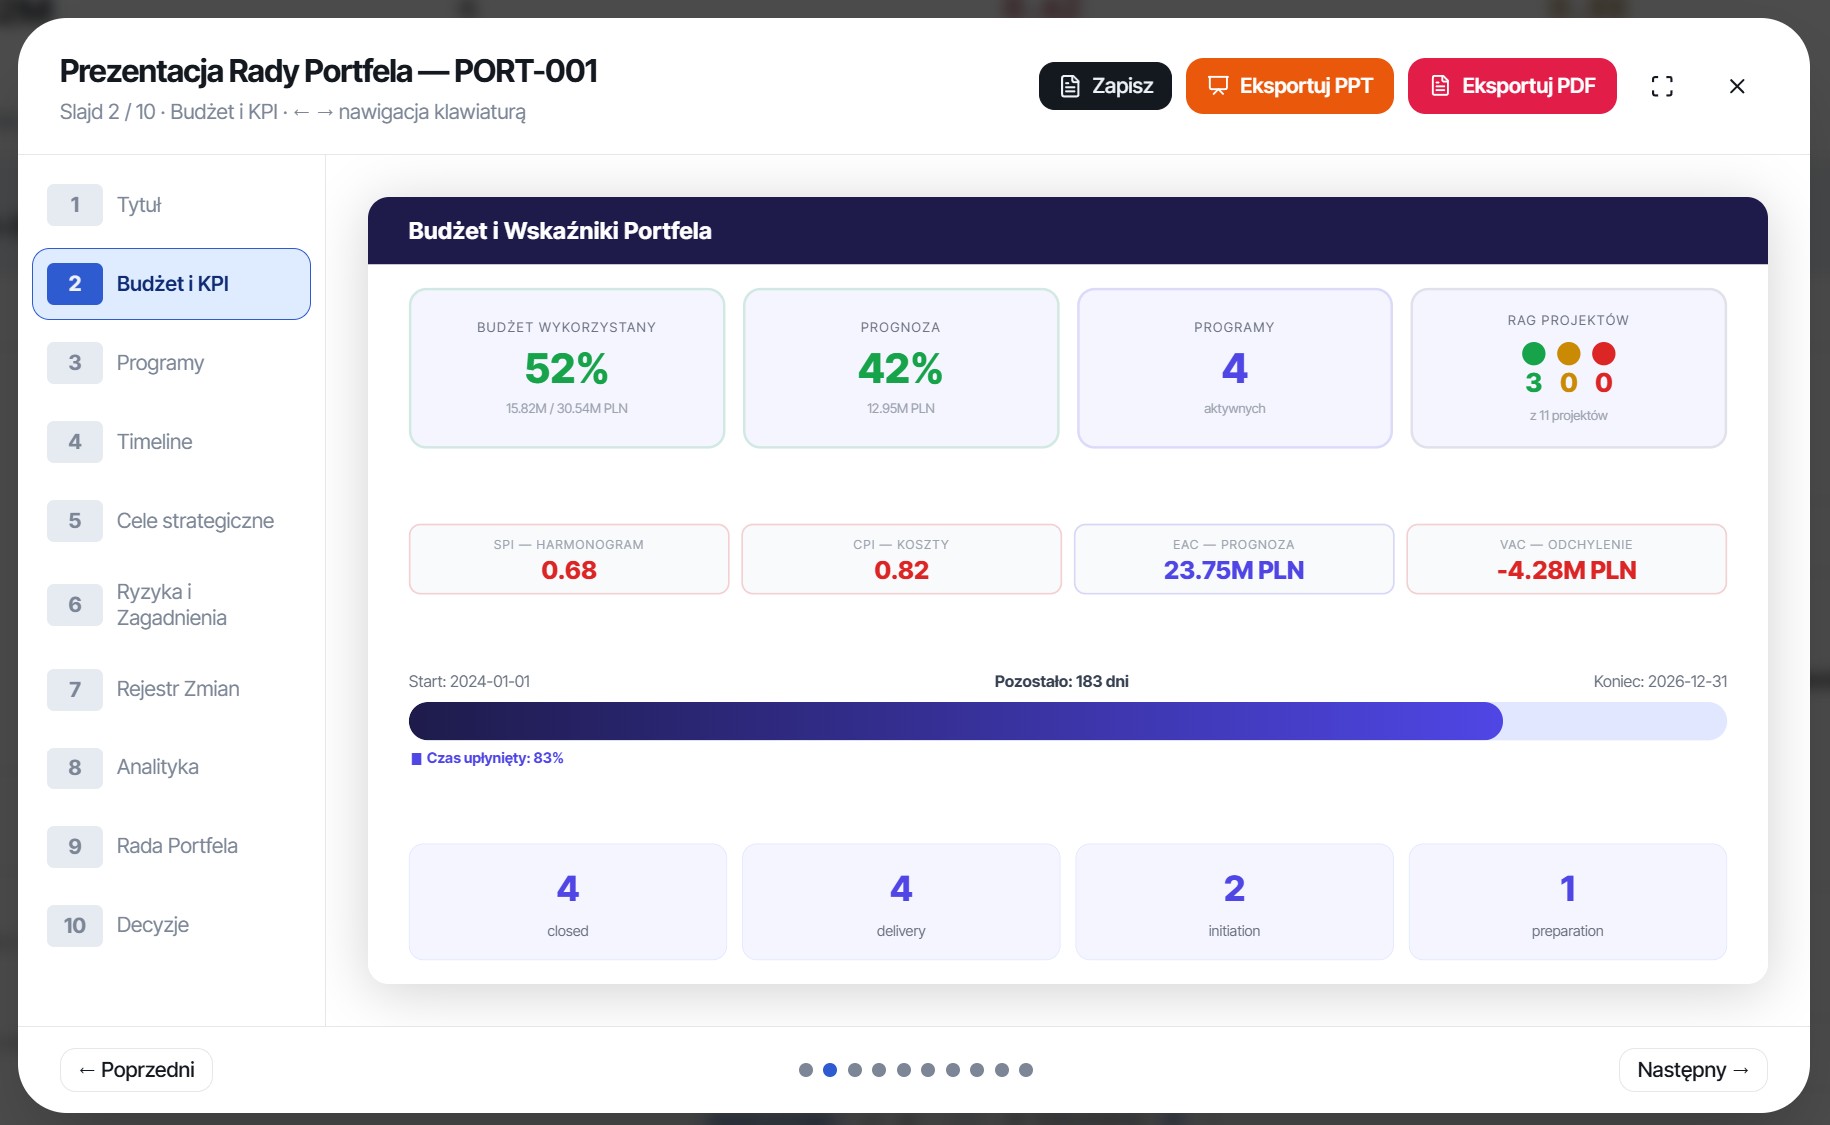
Task: Switch to Analityka slide
Action: (x=171, y=767)
